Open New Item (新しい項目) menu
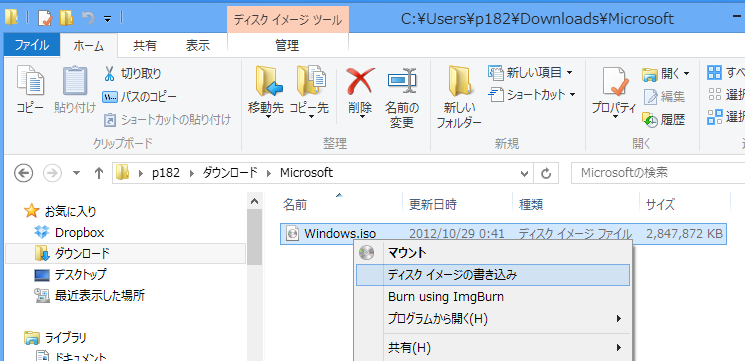Viewport: 745px width, 361px height. click(x=531, y=73)
